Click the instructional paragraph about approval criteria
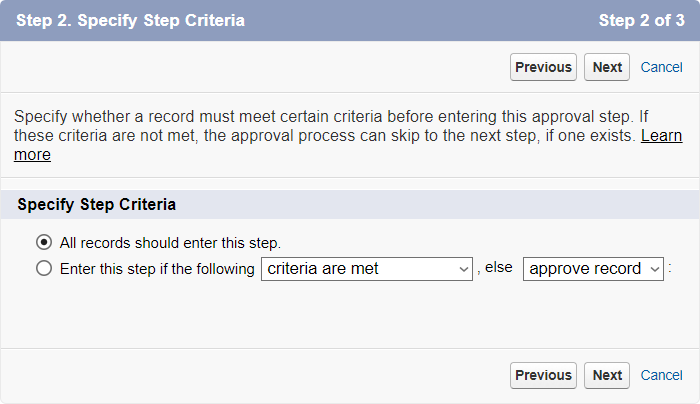Screen dimensions: 700x404 tap(330, 125)
